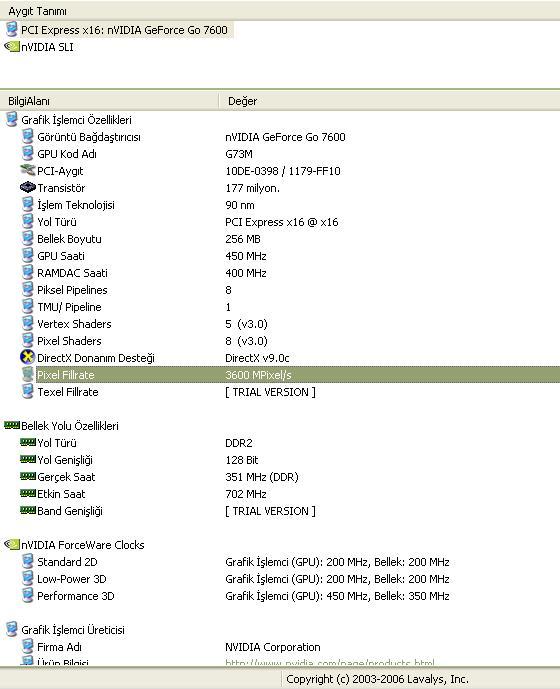Viewport: 560px width, 689px height.
Task: Select the nVIDIA SLI device entry
Action: [47, 47]
